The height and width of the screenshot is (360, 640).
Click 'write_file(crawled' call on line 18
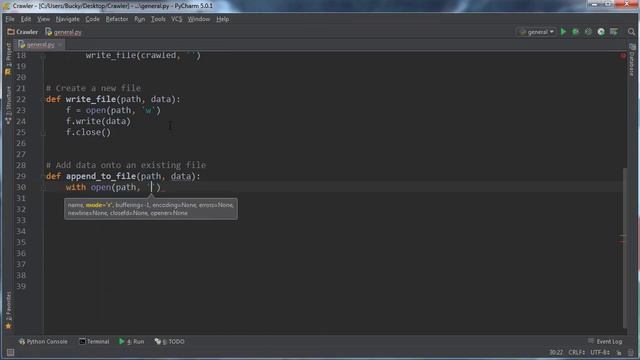(x=131, y=55)
